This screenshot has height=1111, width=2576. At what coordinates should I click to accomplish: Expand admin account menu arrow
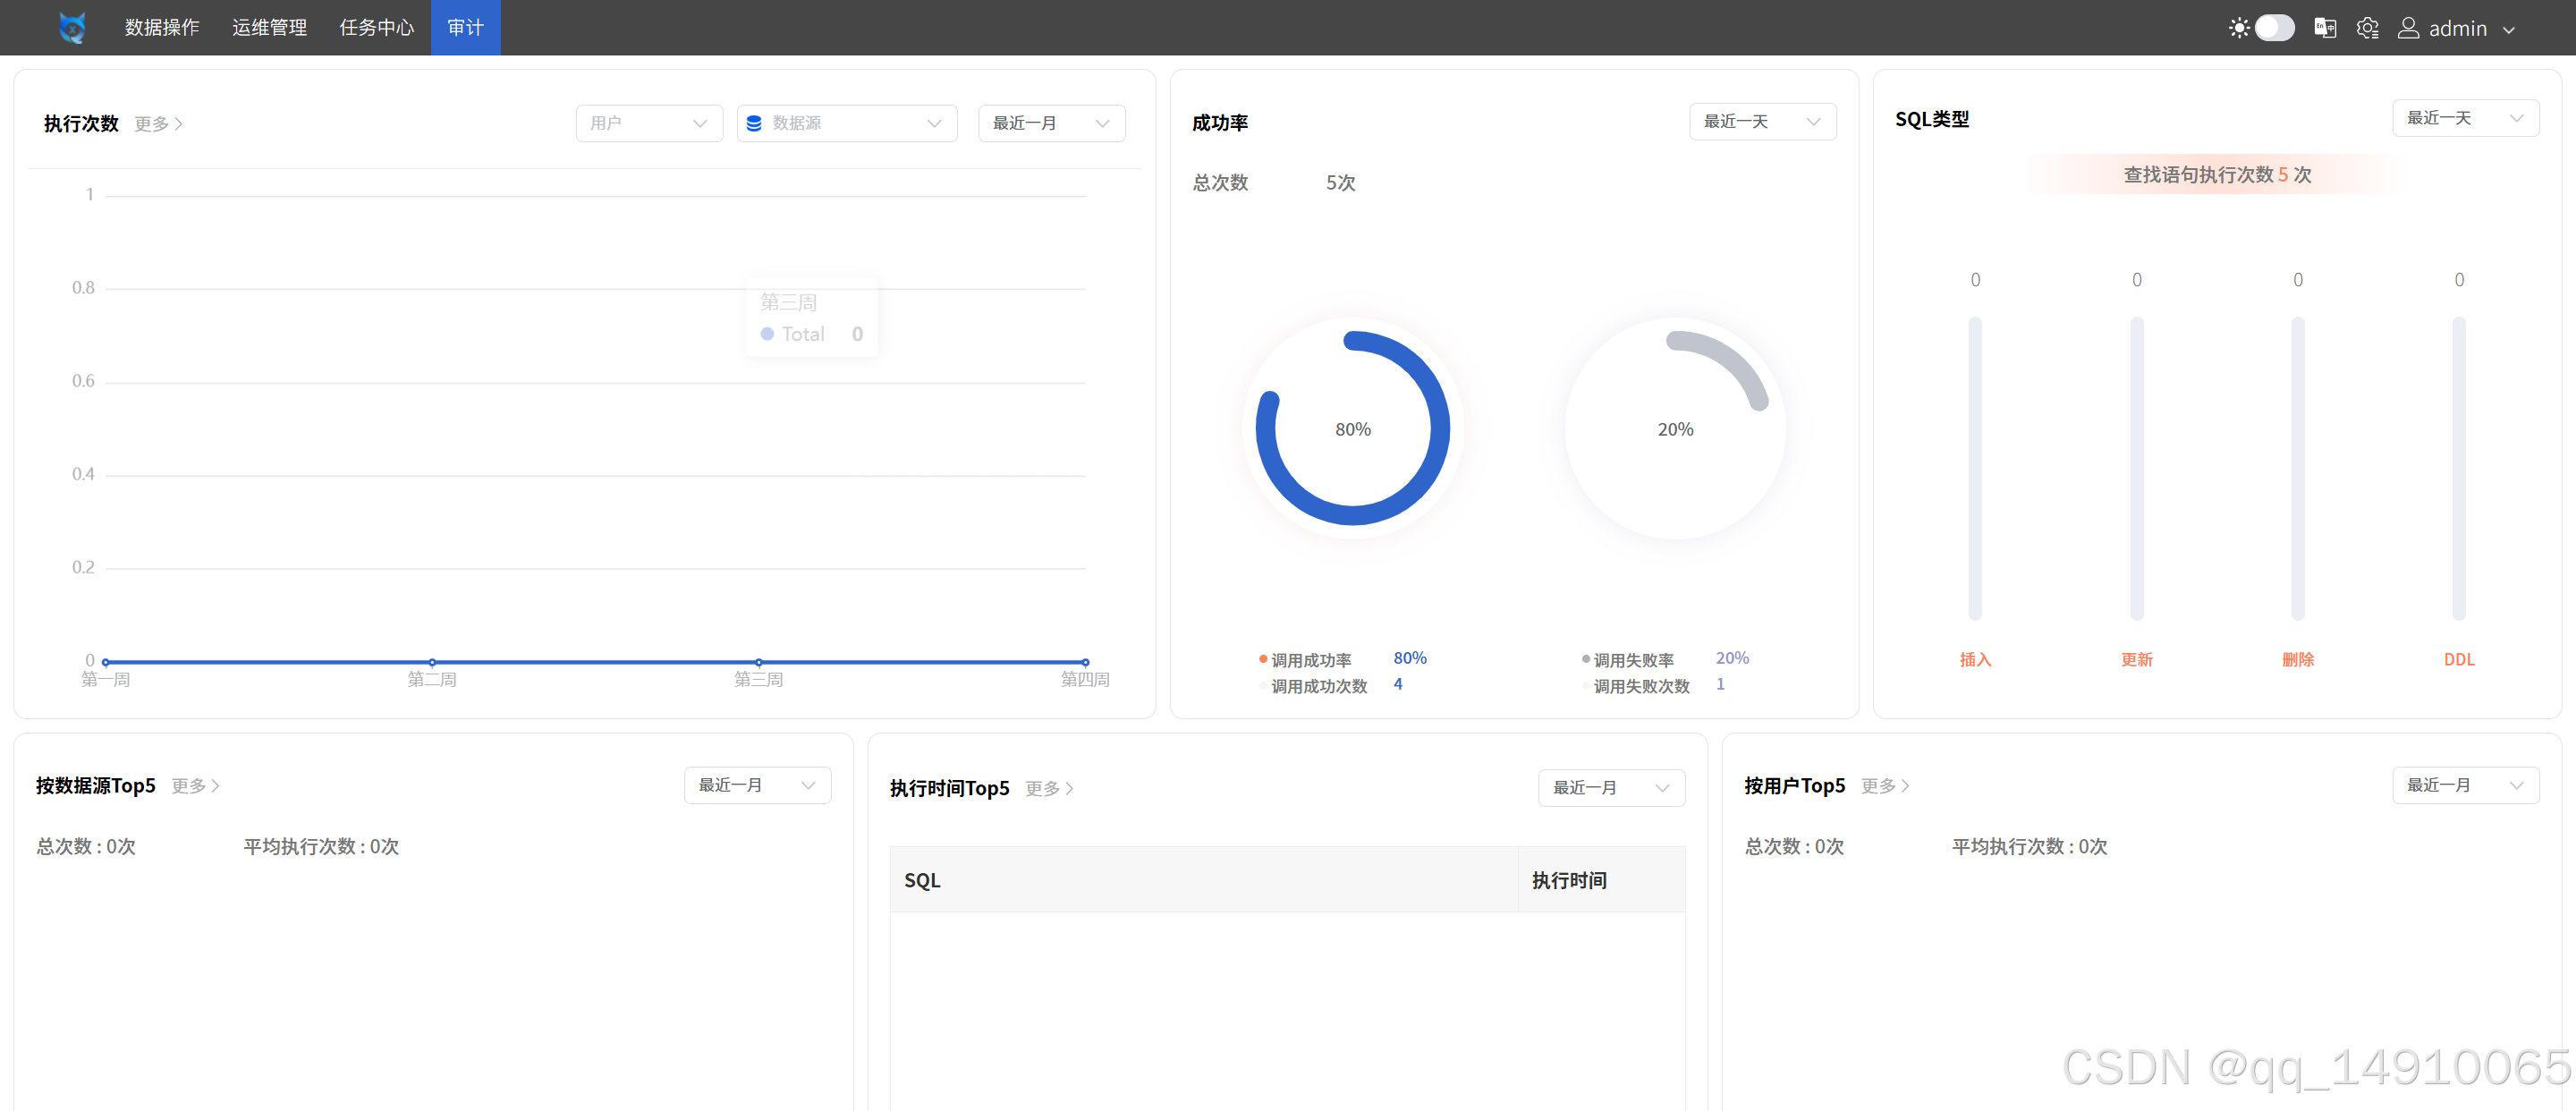pyautogui.click(x=2509, y=30)
